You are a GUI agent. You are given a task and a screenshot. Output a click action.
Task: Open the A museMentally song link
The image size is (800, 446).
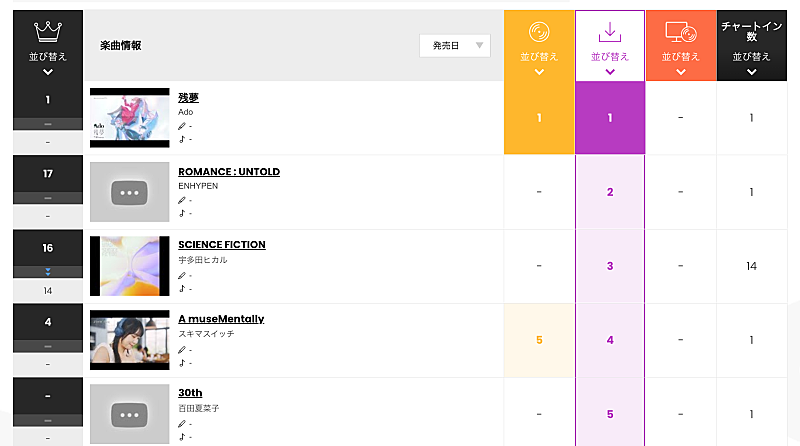(221, 319)
